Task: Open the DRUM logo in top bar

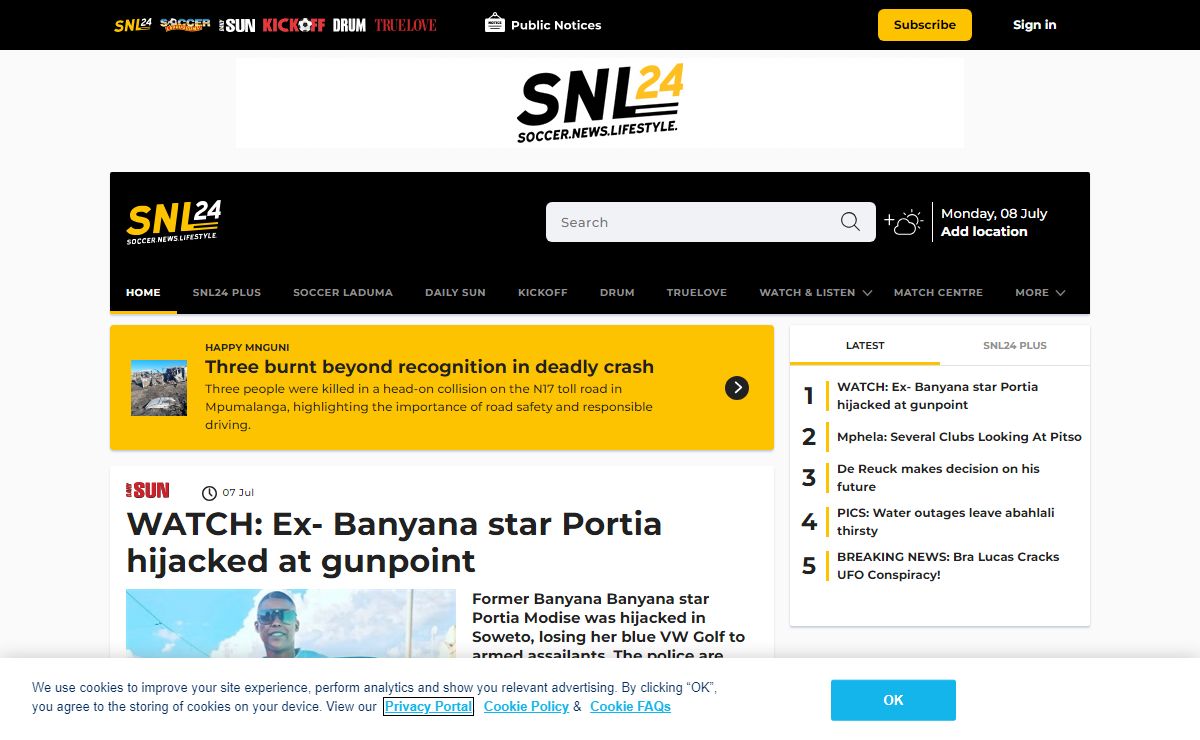Action: coord(349,25)
